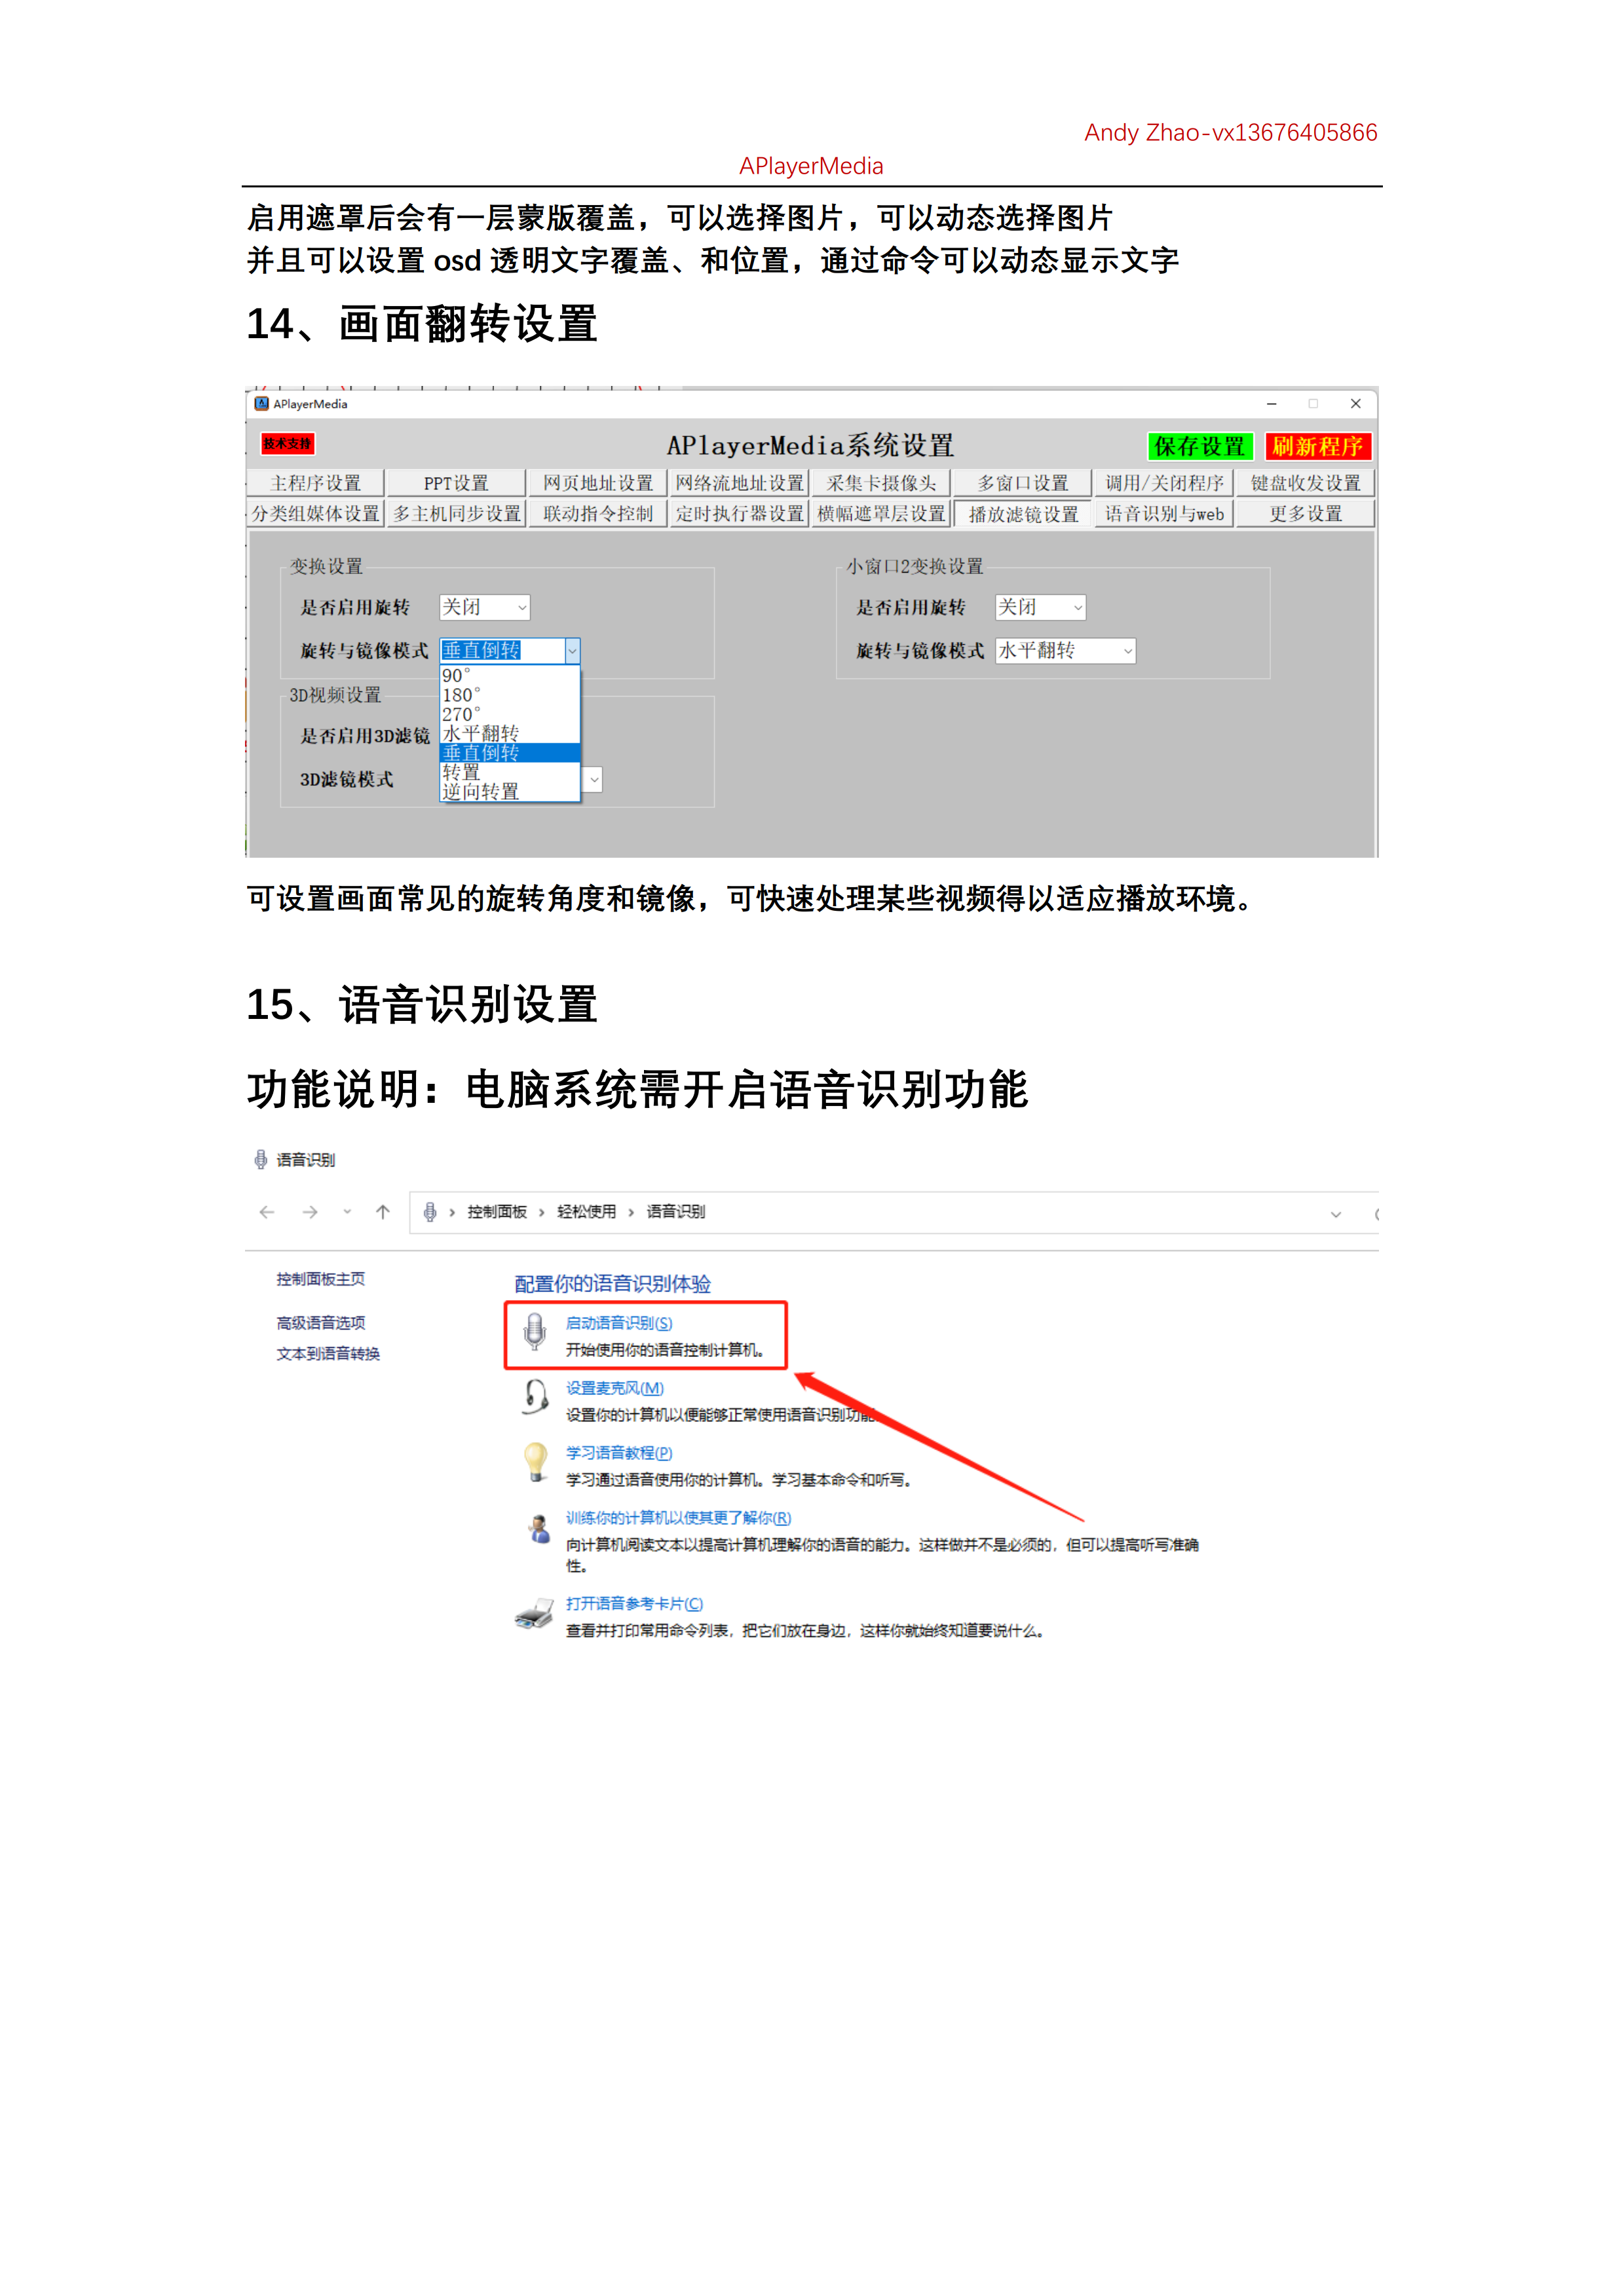Click the forward arrow in control panel
The image size is (1624, 2296).
tap(310, 1212)
